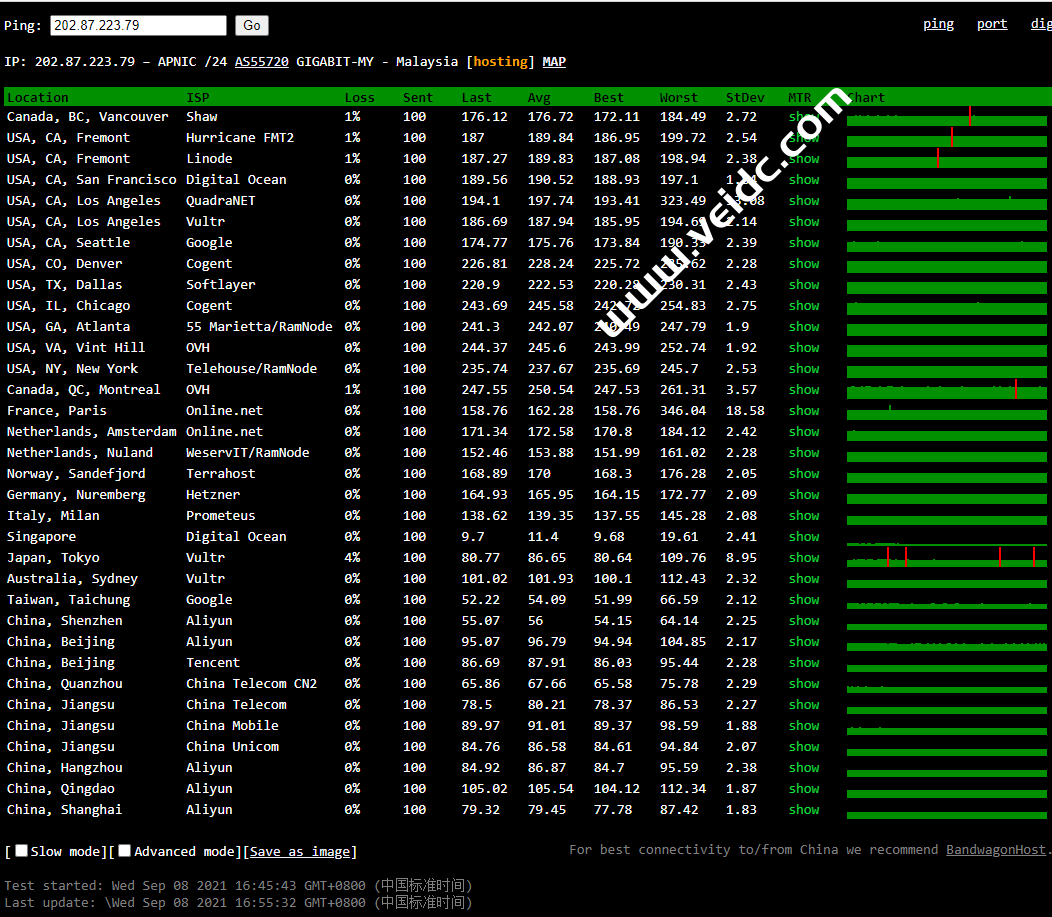Enable the Advanced mode checkbox
1052x917 pixels.
tap(125, 851)
